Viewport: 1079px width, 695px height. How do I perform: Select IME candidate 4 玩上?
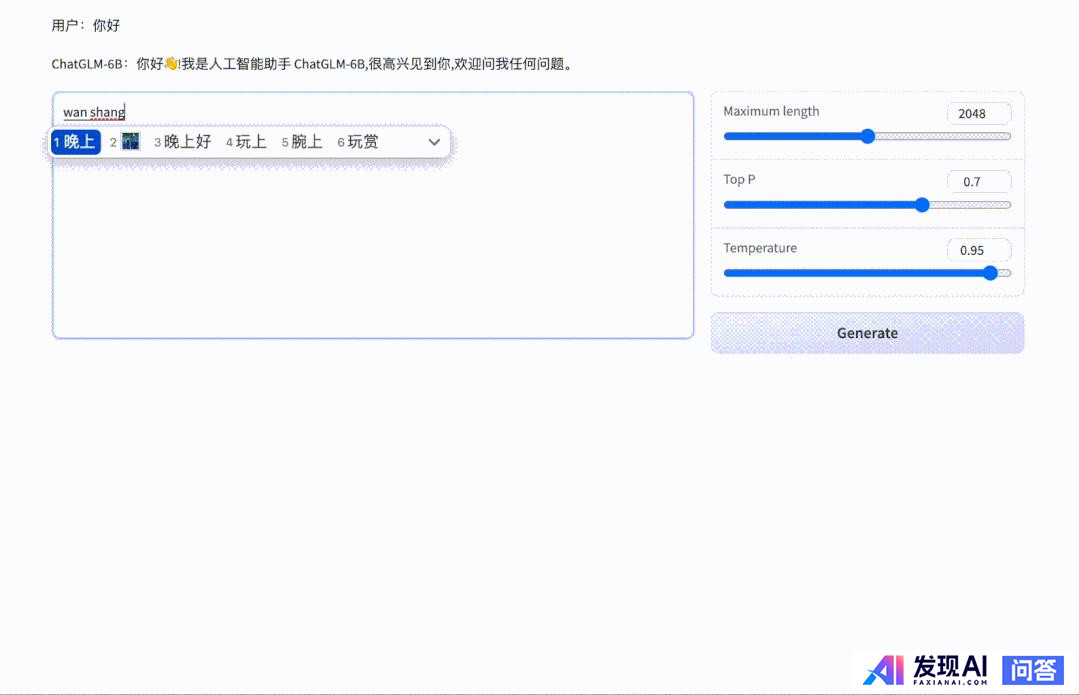[x=246, y=142]
